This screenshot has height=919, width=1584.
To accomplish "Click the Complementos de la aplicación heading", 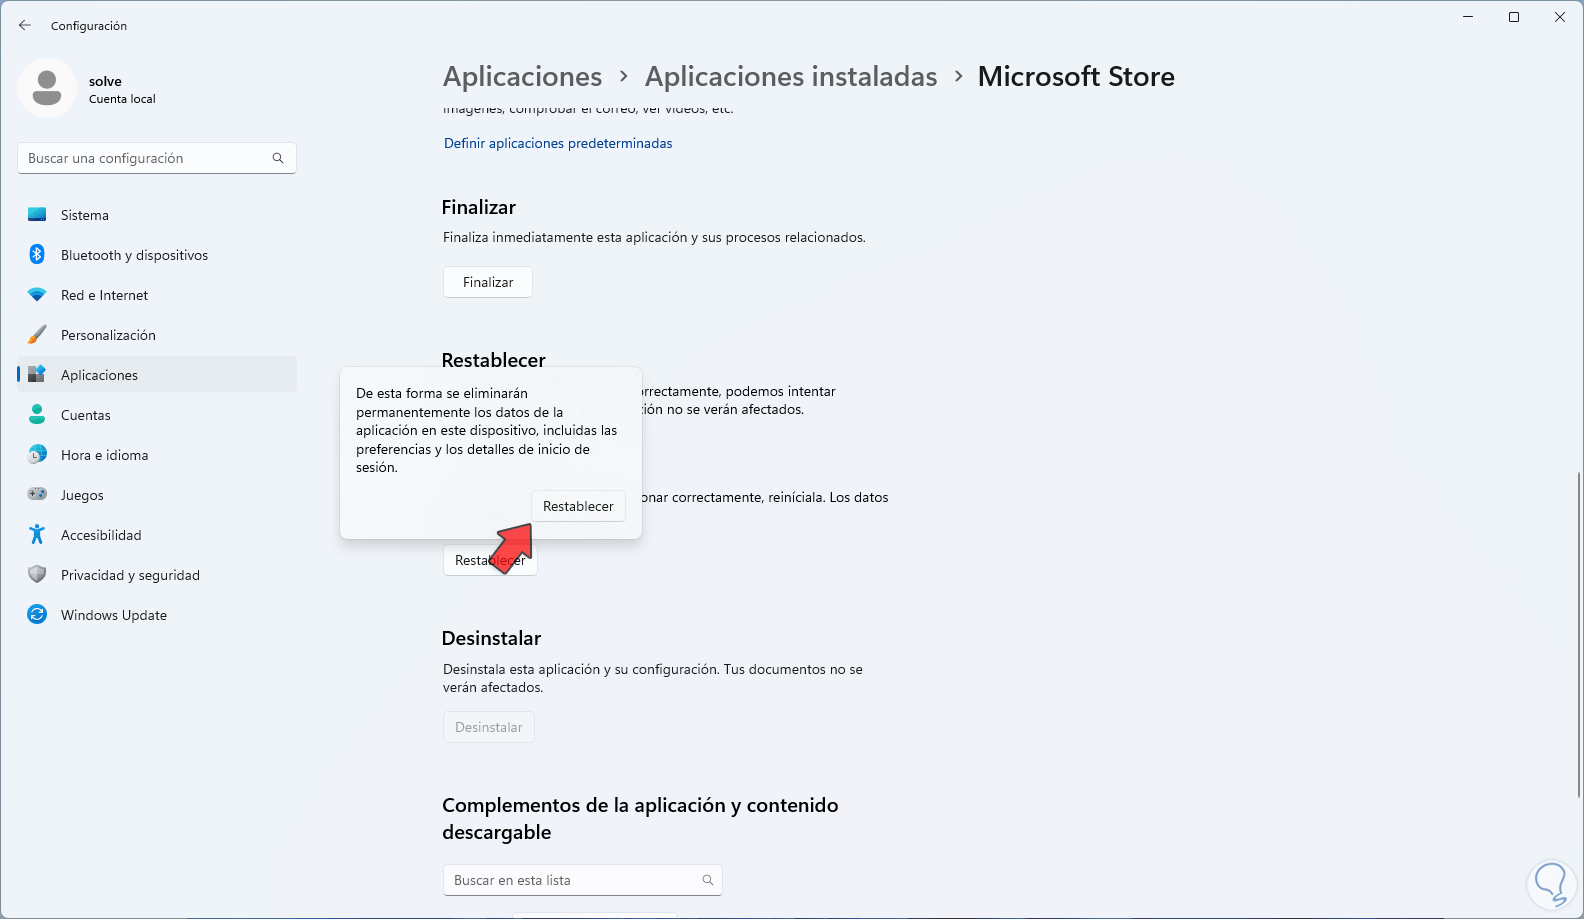I will coord(640,818).
